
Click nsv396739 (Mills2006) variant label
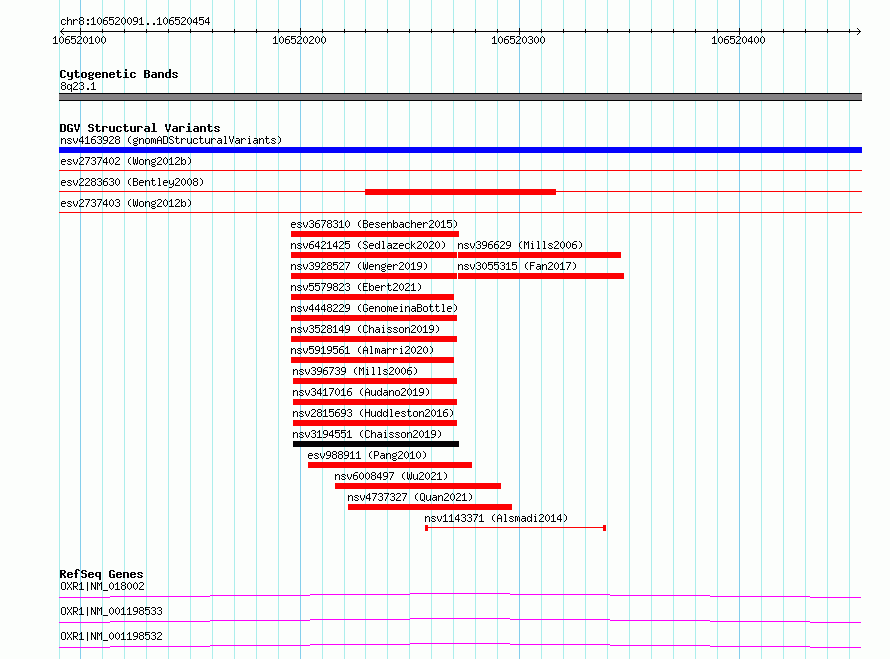(355, 371)
